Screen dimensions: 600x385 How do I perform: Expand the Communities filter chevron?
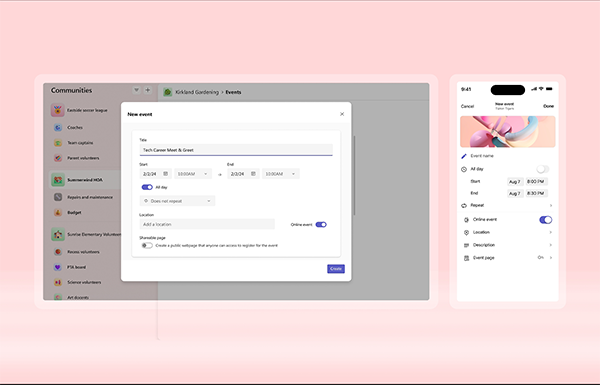136,90
